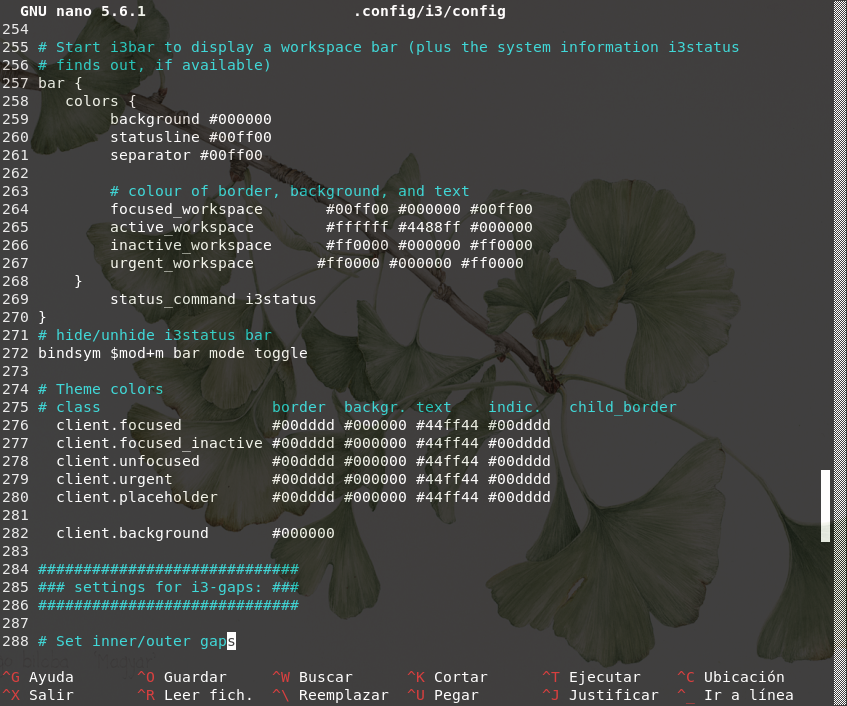
Task: Select the ^\ Reemplazar replace shortcut
Action: (x=330, y=695)
